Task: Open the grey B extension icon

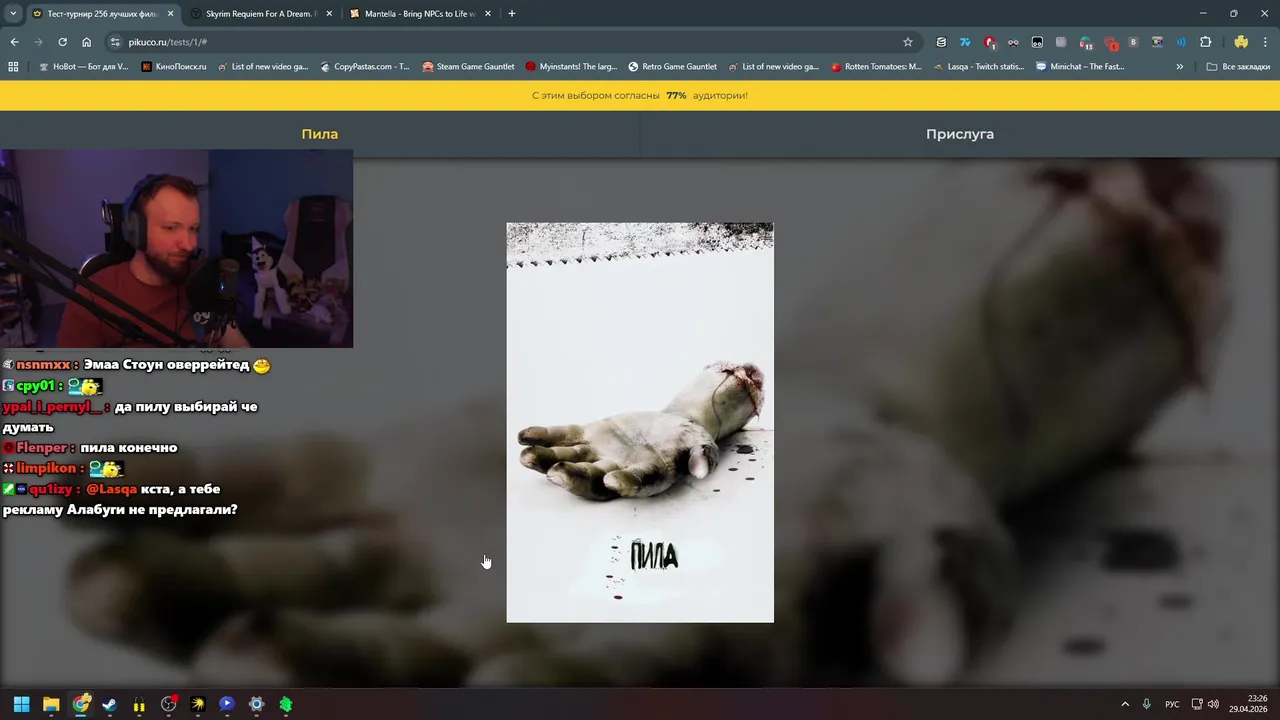Action: coord(1133,42)
